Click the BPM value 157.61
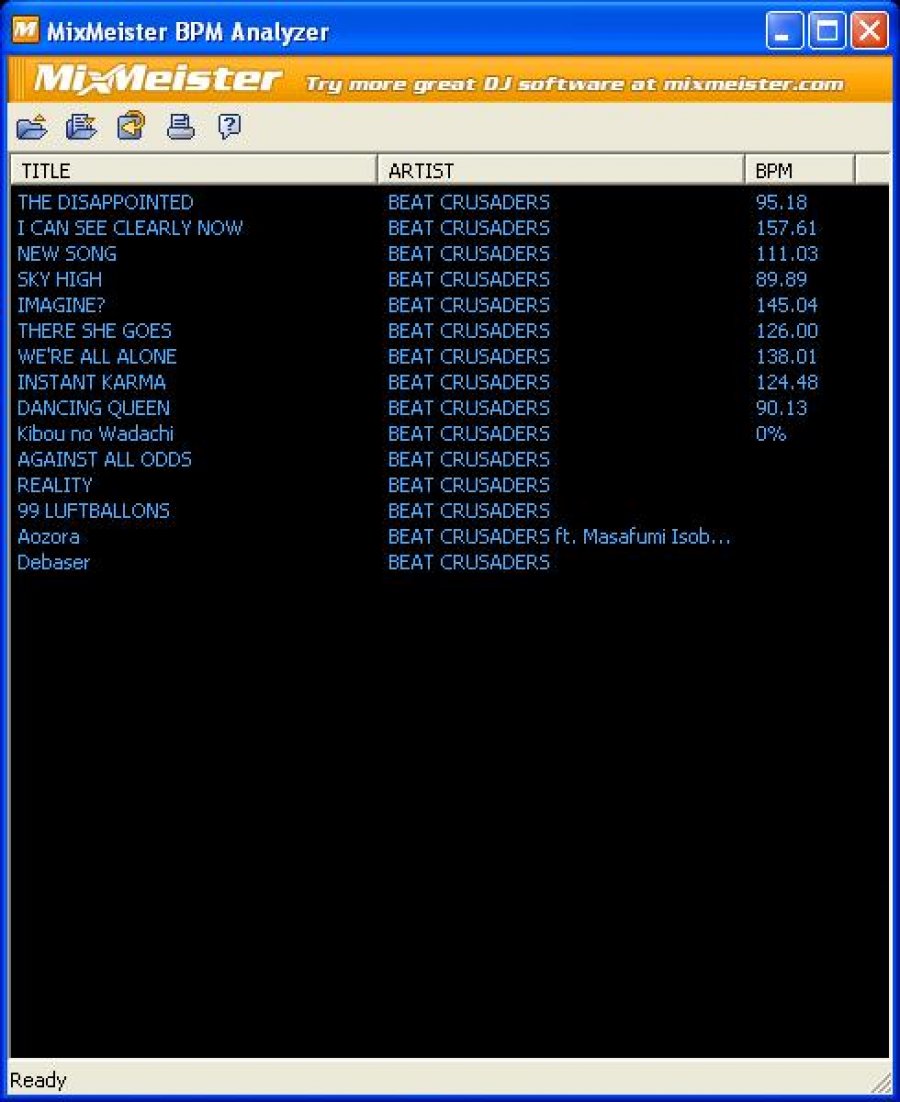The height and width of the screenshot is (1102, 900). coord(786,228)
